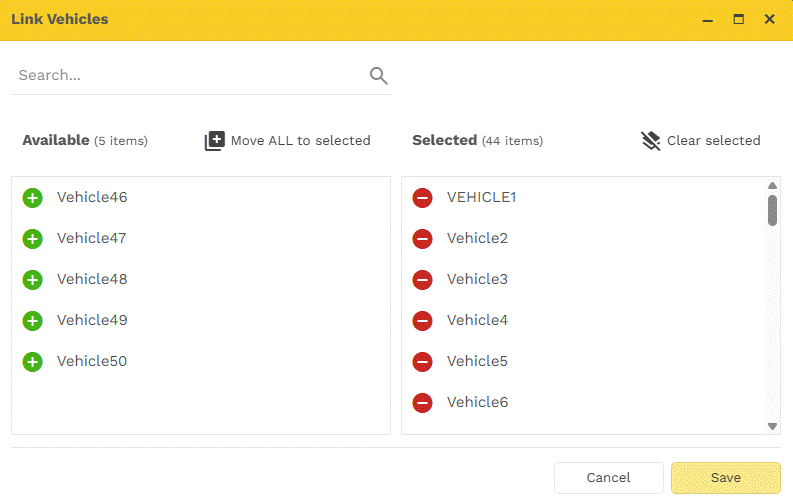Add Vehicle49 using its green plus icon

(x=32, y=321)
